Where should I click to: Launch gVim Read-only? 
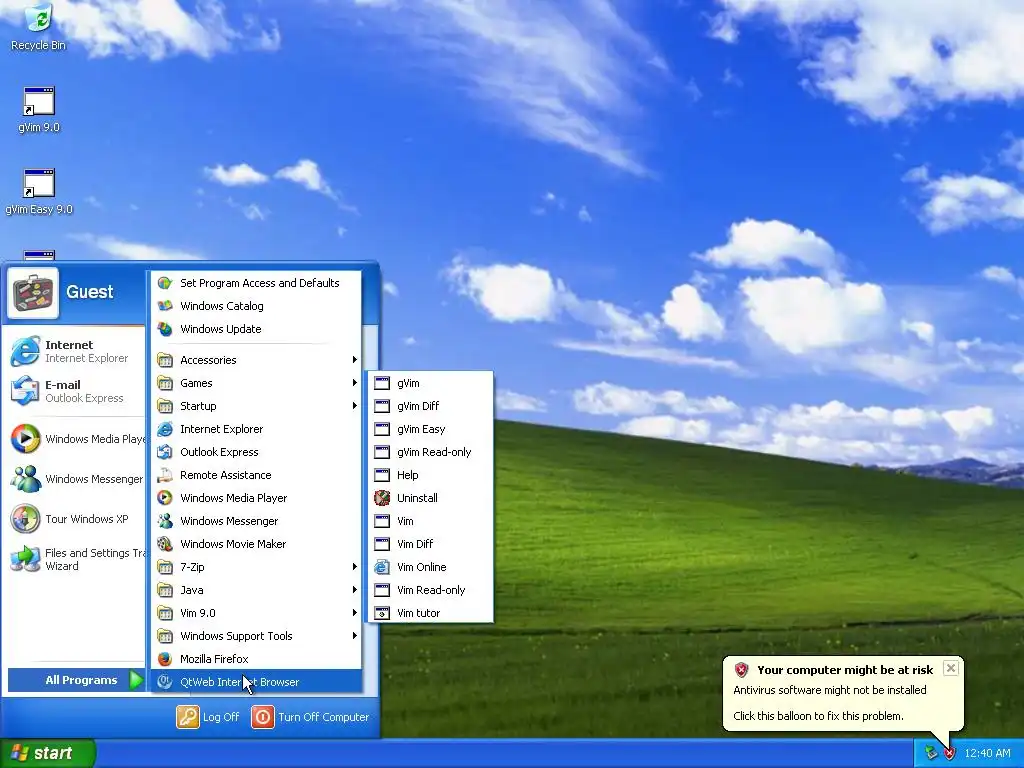(x=430, y=452)
